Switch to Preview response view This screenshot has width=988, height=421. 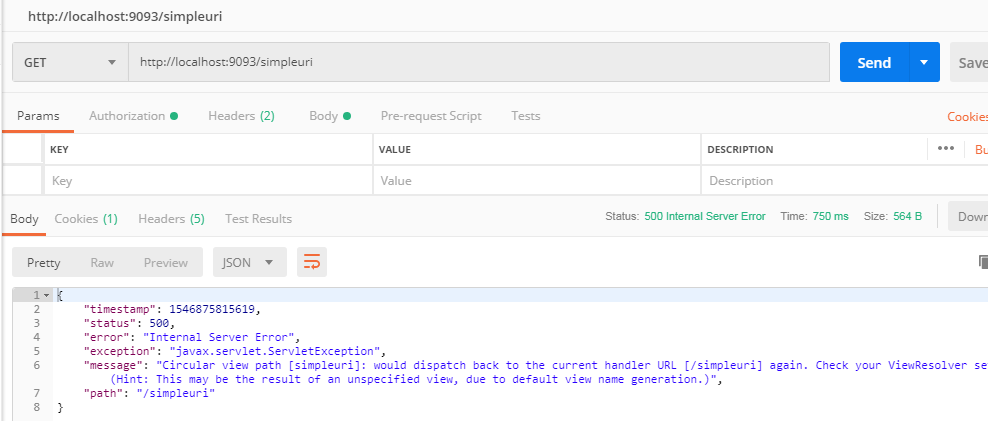pyautogui.click(x=165, y=262)
